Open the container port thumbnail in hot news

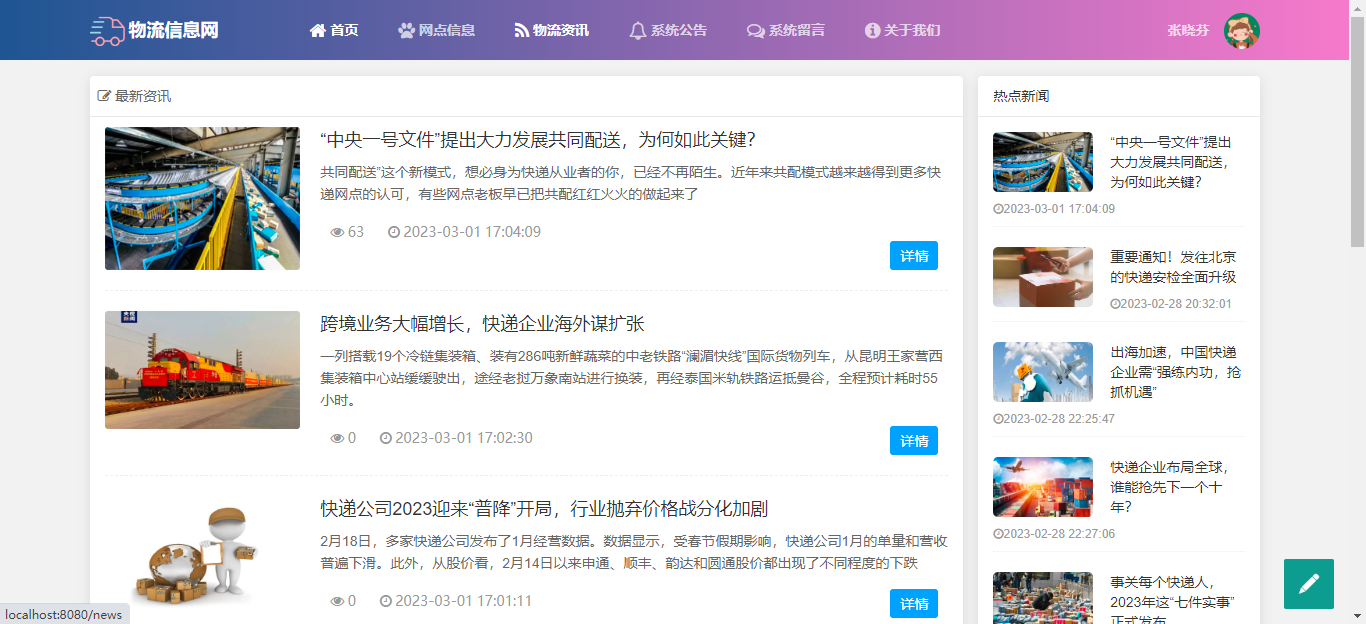coord(1043,487)
